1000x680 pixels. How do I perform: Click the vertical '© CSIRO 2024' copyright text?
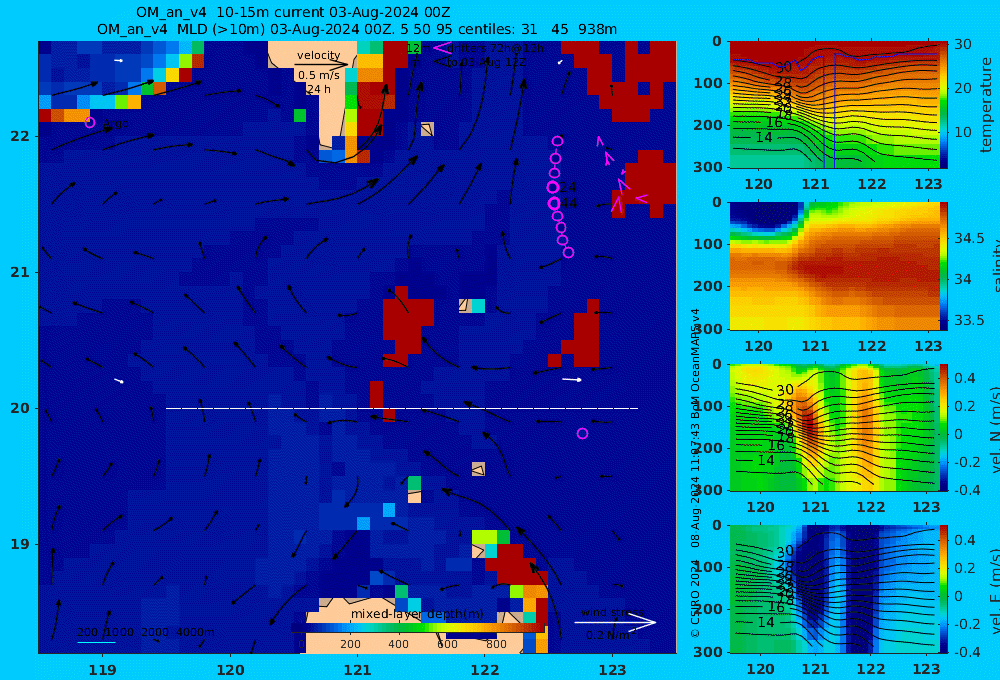[695, 598]
